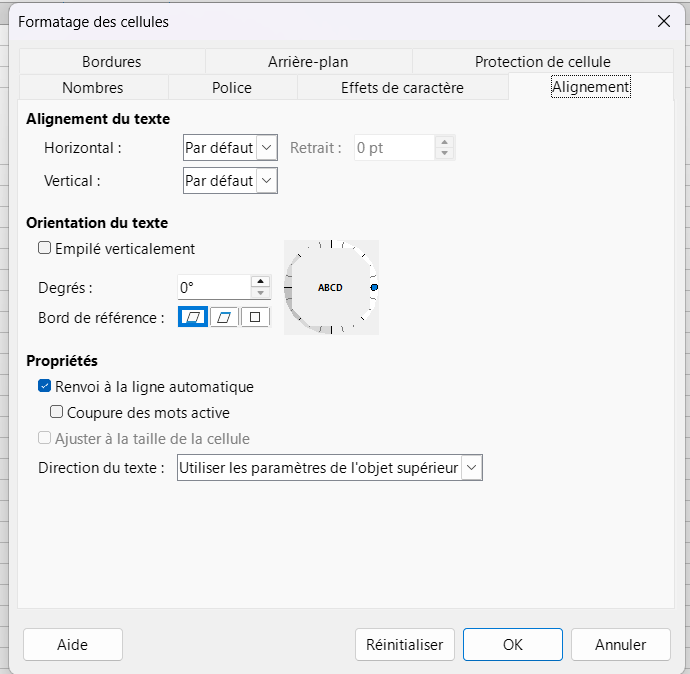Select the lower cell border reference edge icon
The width and height of the screenshot is (690, 674).
pos(193,317)
